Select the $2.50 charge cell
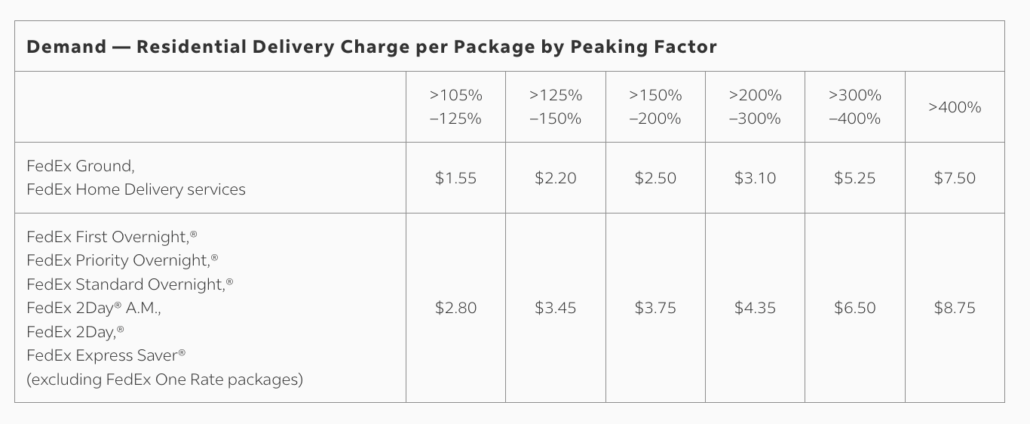 pyautogui.click(x=655, y=178)
